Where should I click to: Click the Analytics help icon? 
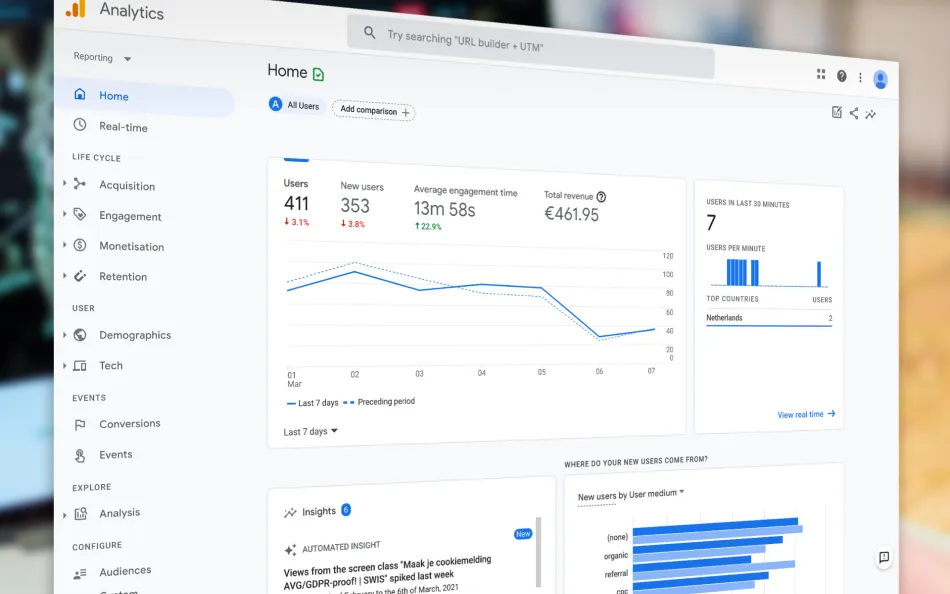841,76
